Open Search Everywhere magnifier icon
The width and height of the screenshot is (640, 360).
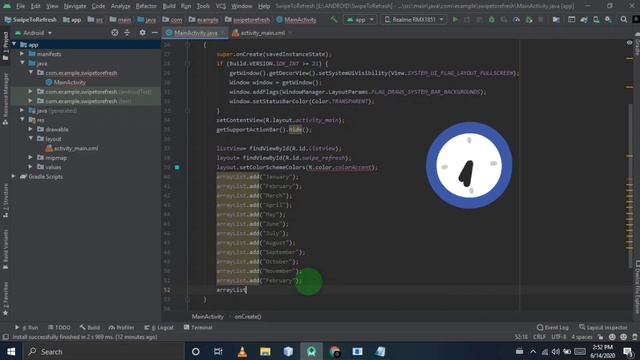(624, 20)
